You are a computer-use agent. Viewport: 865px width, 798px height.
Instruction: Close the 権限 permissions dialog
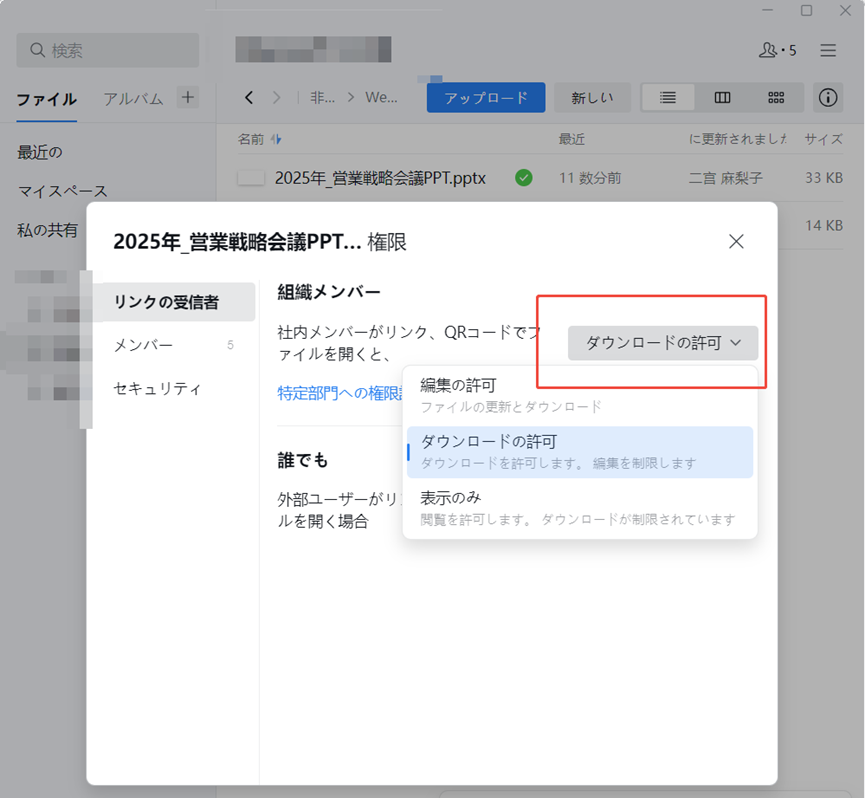(736, 241)
